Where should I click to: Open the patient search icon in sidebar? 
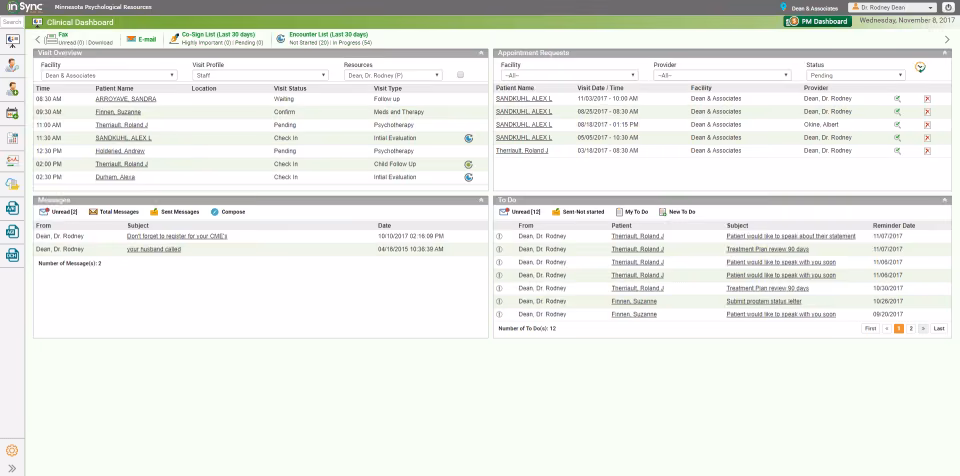(12, 66)
